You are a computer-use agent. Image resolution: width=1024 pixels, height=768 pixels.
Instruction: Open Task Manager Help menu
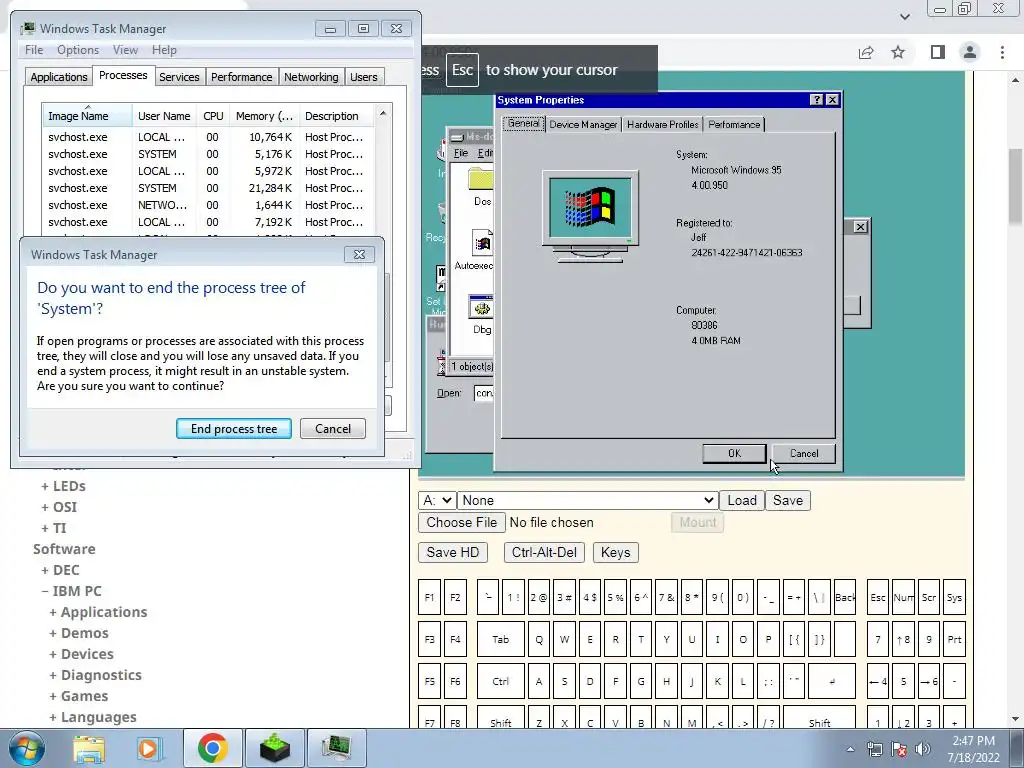pyautogui.click(x=164, y=50)
